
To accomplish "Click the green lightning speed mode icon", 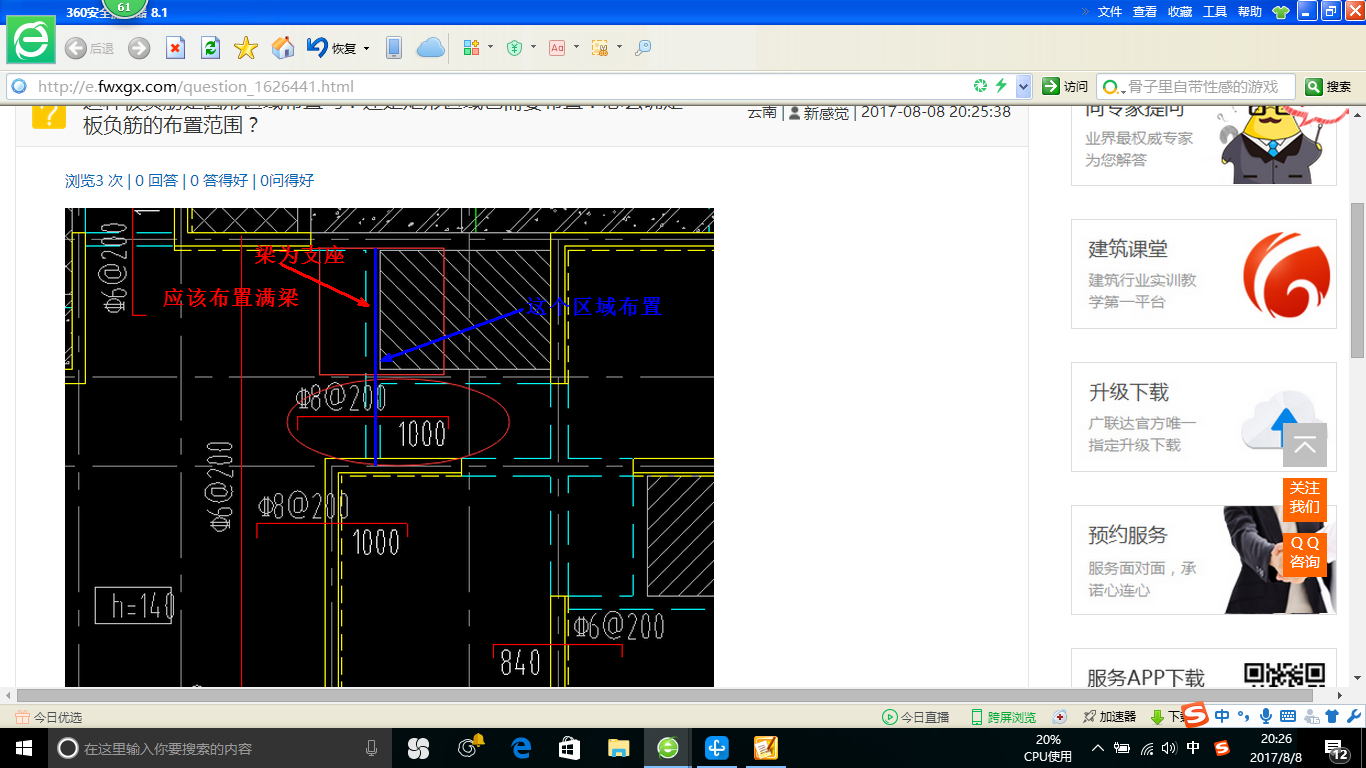I will (1001, 87).
